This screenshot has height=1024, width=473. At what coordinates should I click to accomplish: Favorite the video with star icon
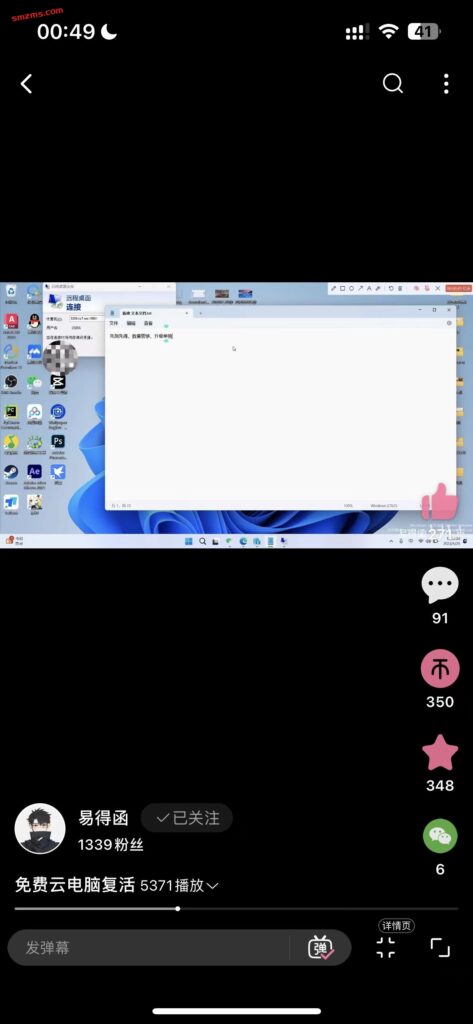point(440,753)
